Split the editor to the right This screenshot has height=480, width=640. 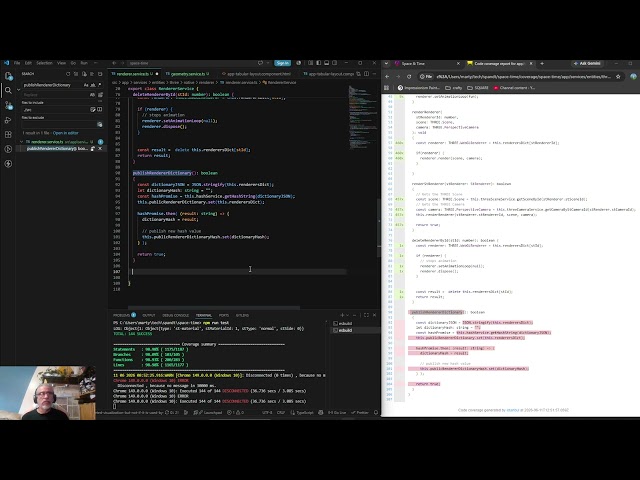coord(366,74)
